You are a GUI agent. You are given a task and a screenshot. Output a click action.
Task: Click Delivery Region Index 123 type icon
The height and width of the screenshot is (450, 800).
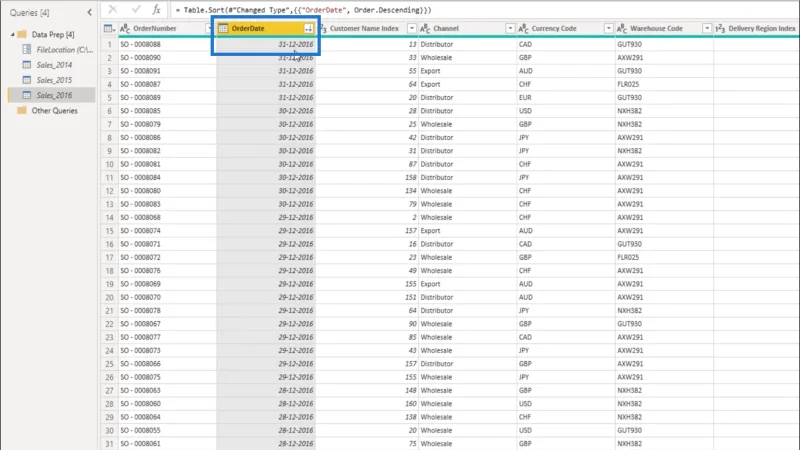(720, 29)
